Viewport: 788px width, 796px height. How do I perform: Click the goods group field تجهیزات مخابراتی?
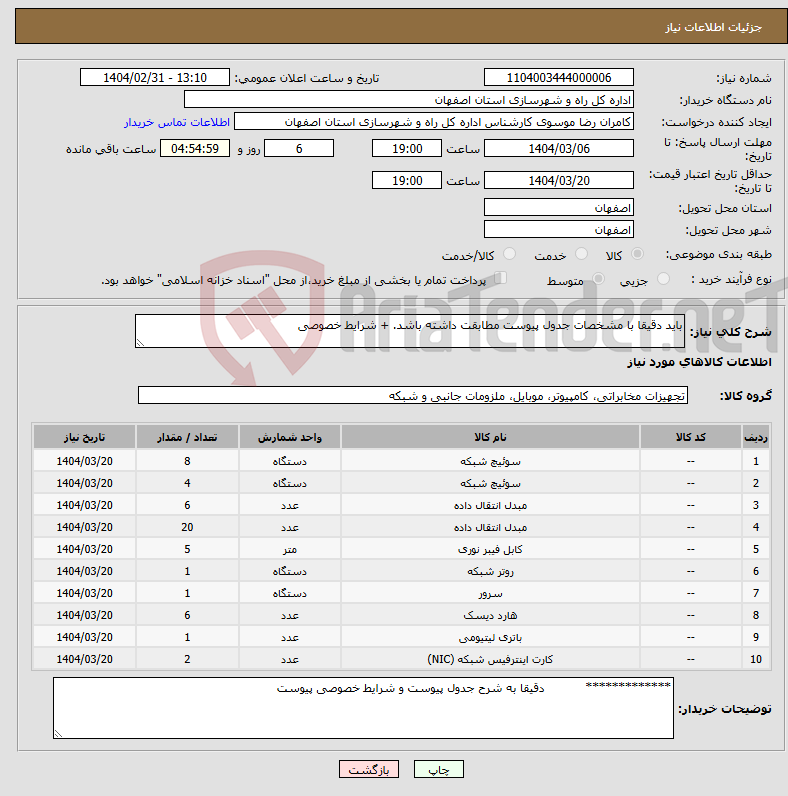[413, 395]
